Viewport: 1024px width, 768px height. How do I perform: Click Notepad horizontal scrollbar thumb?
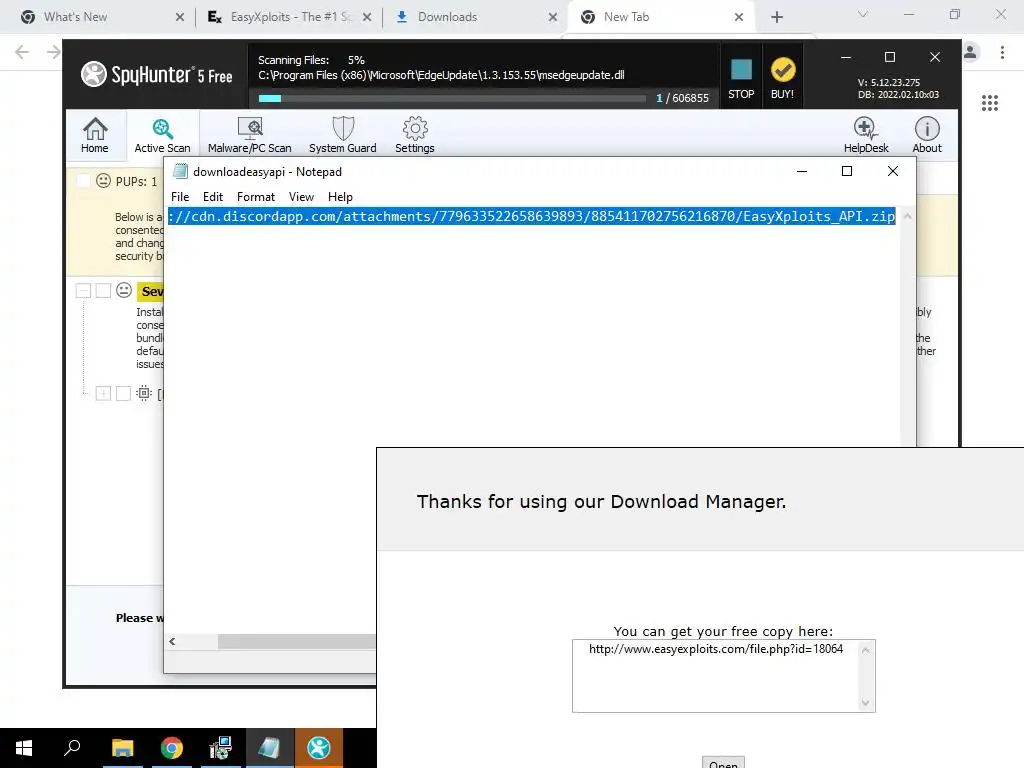[x=296, y=641]
